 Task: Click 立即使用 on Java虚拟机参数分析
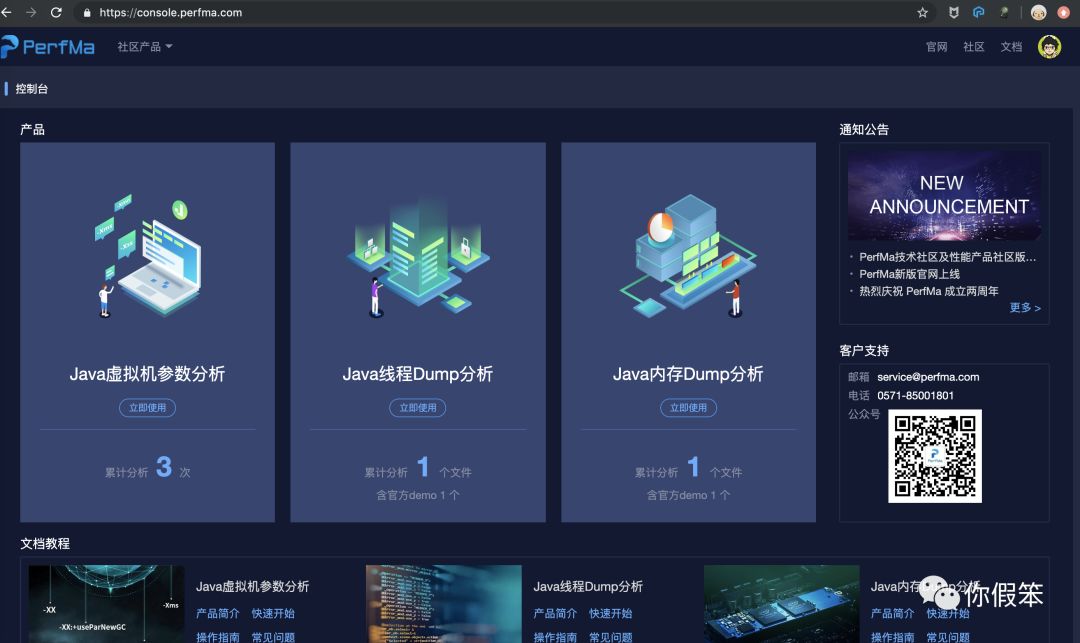[146, 407]
